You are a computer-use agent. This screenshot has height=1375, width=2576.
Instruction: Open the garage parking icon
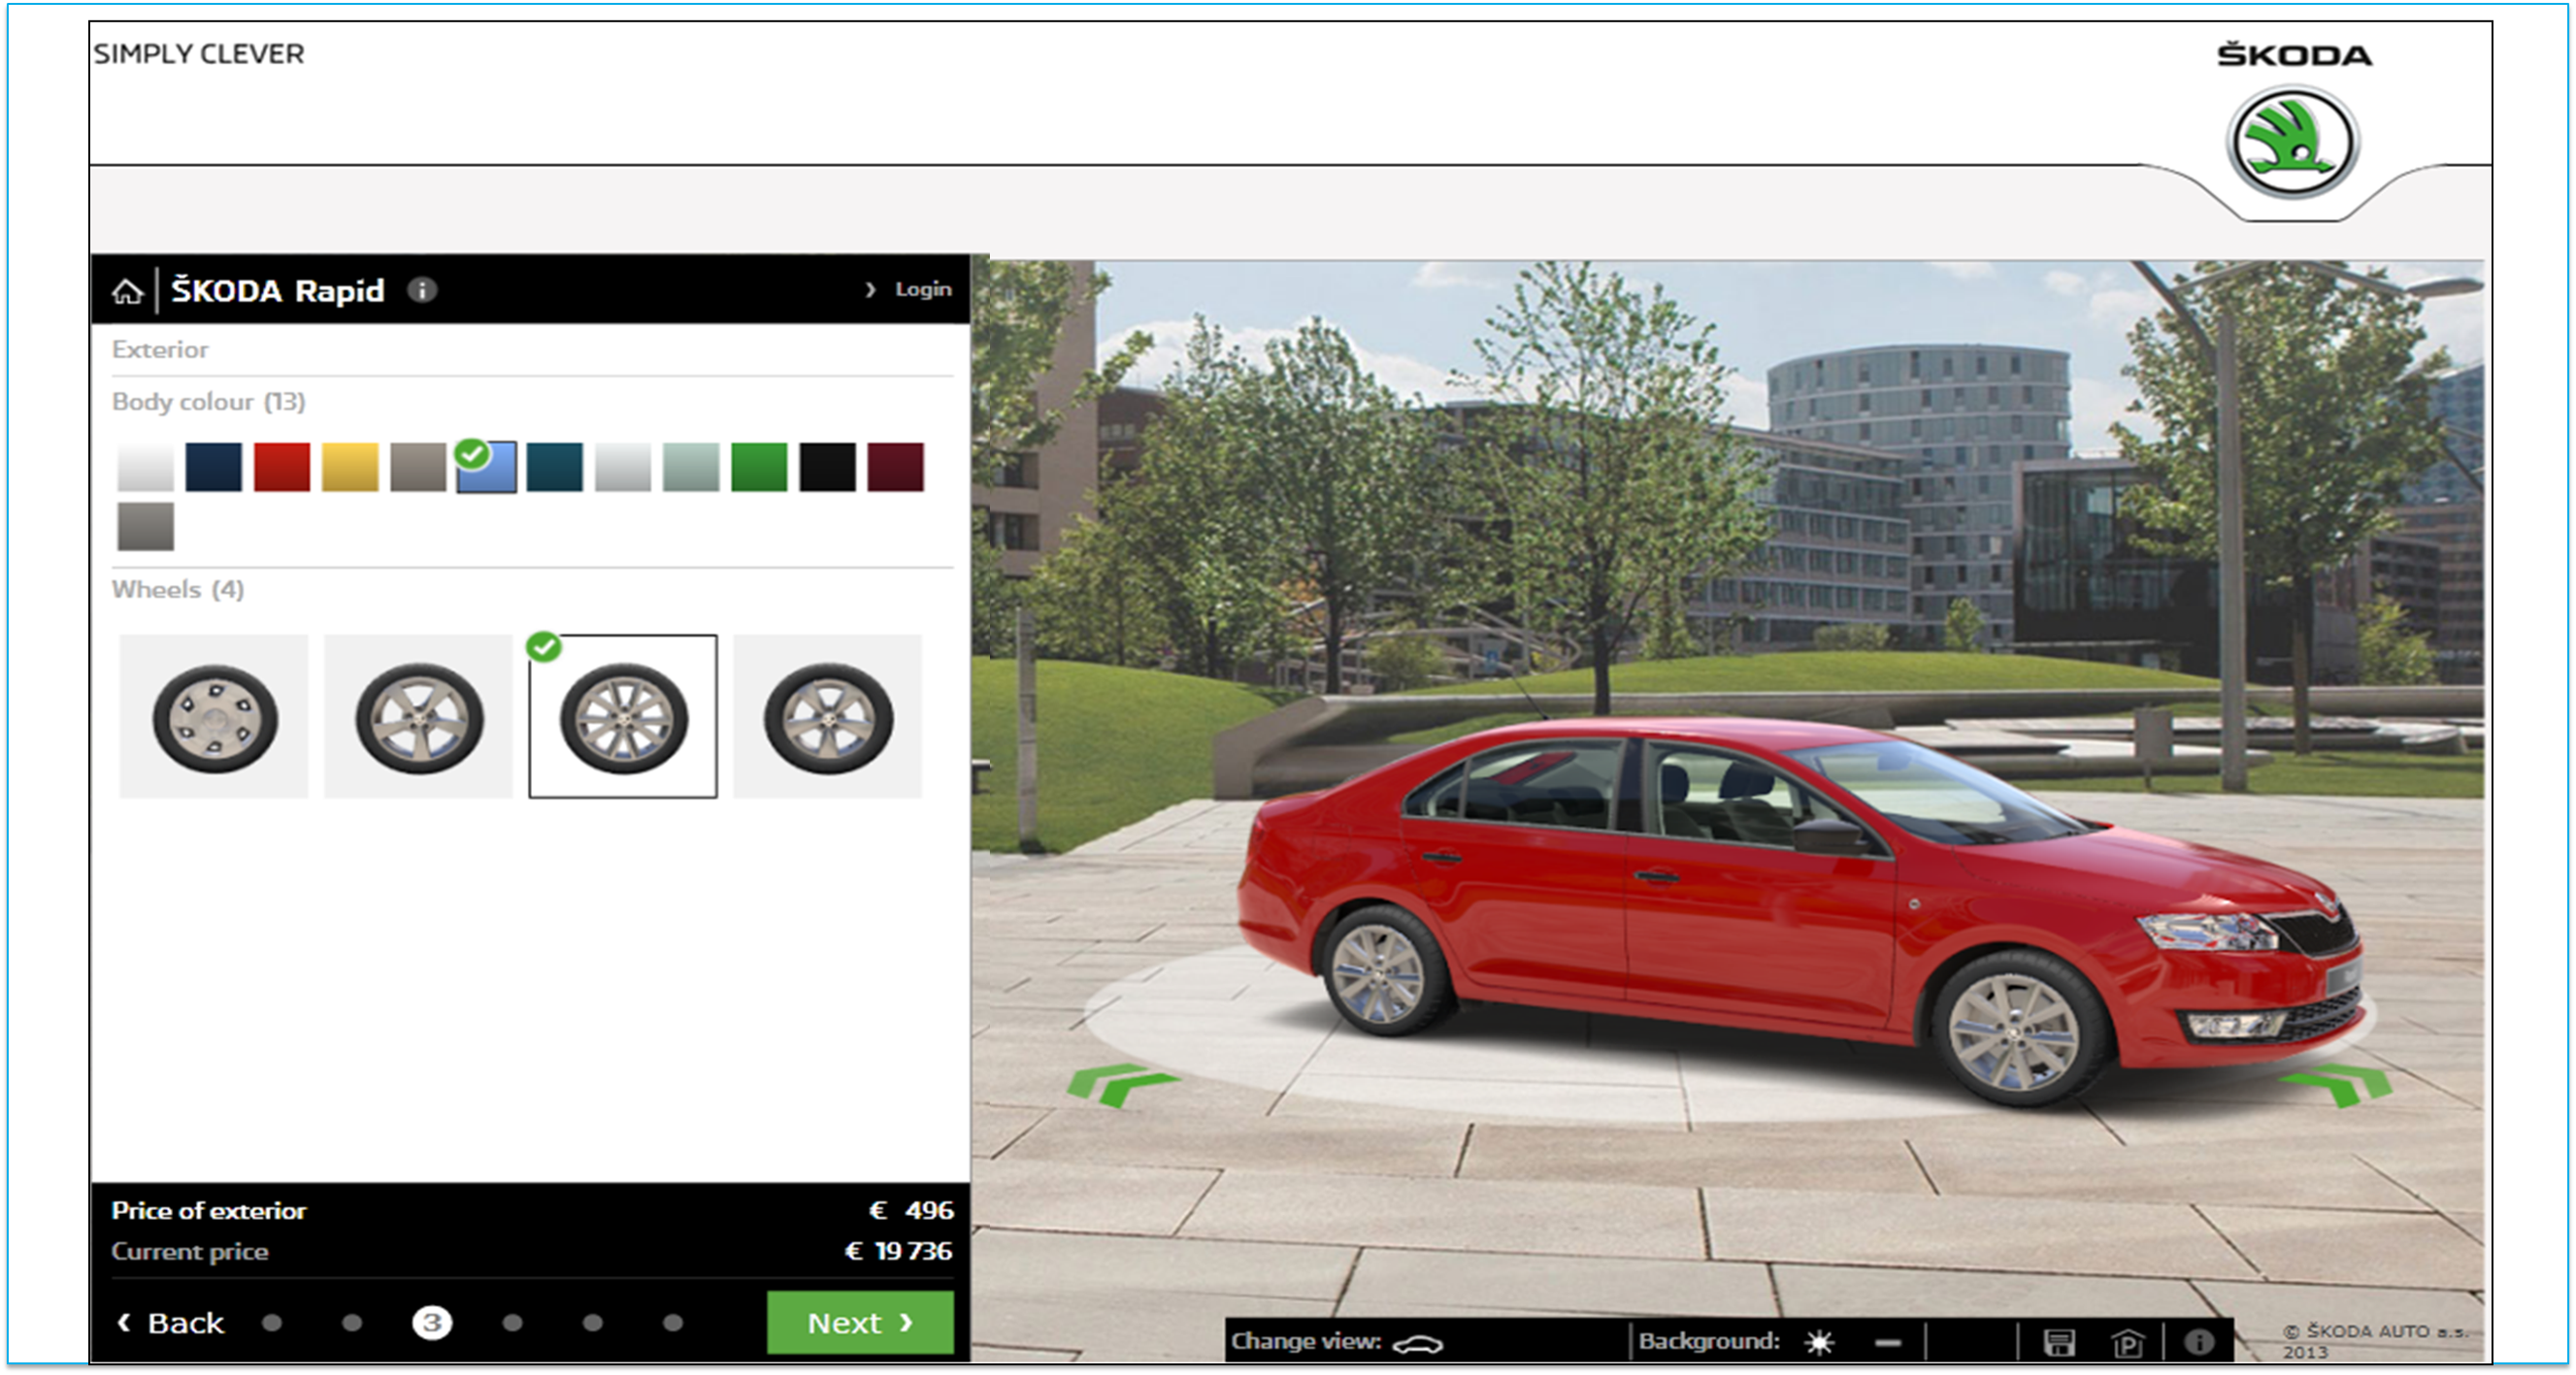pos(2127,1342)
